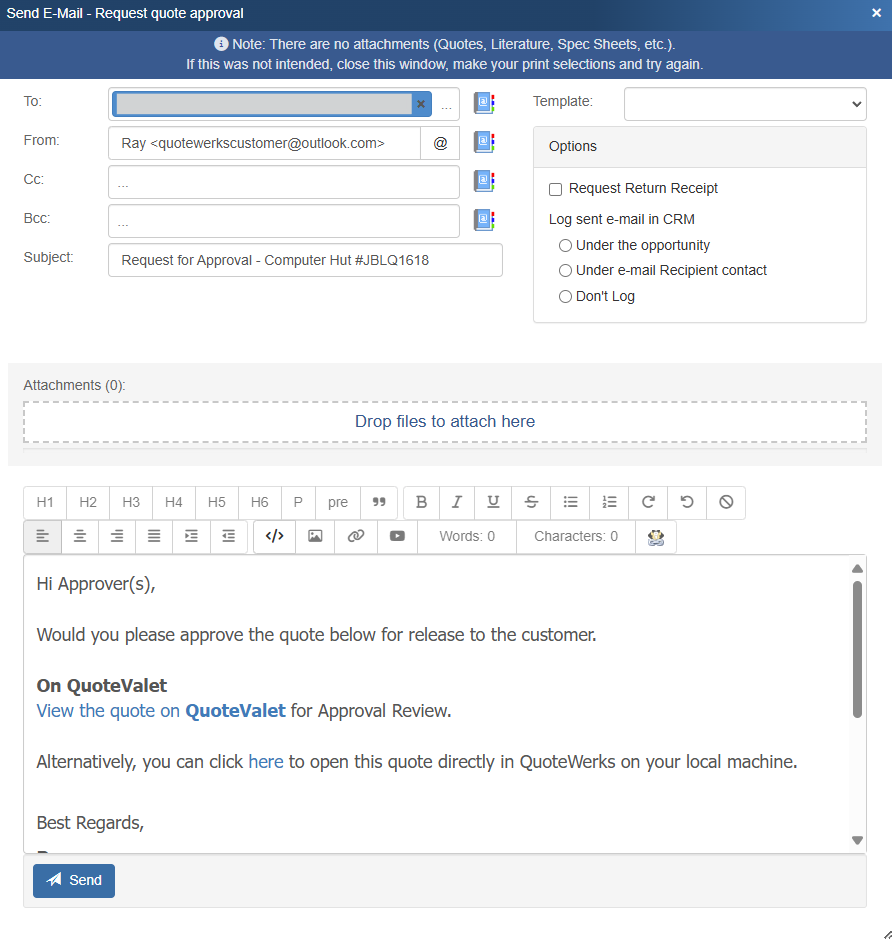Insert a YouTube video into the message
892x939 pixels.
397,536
